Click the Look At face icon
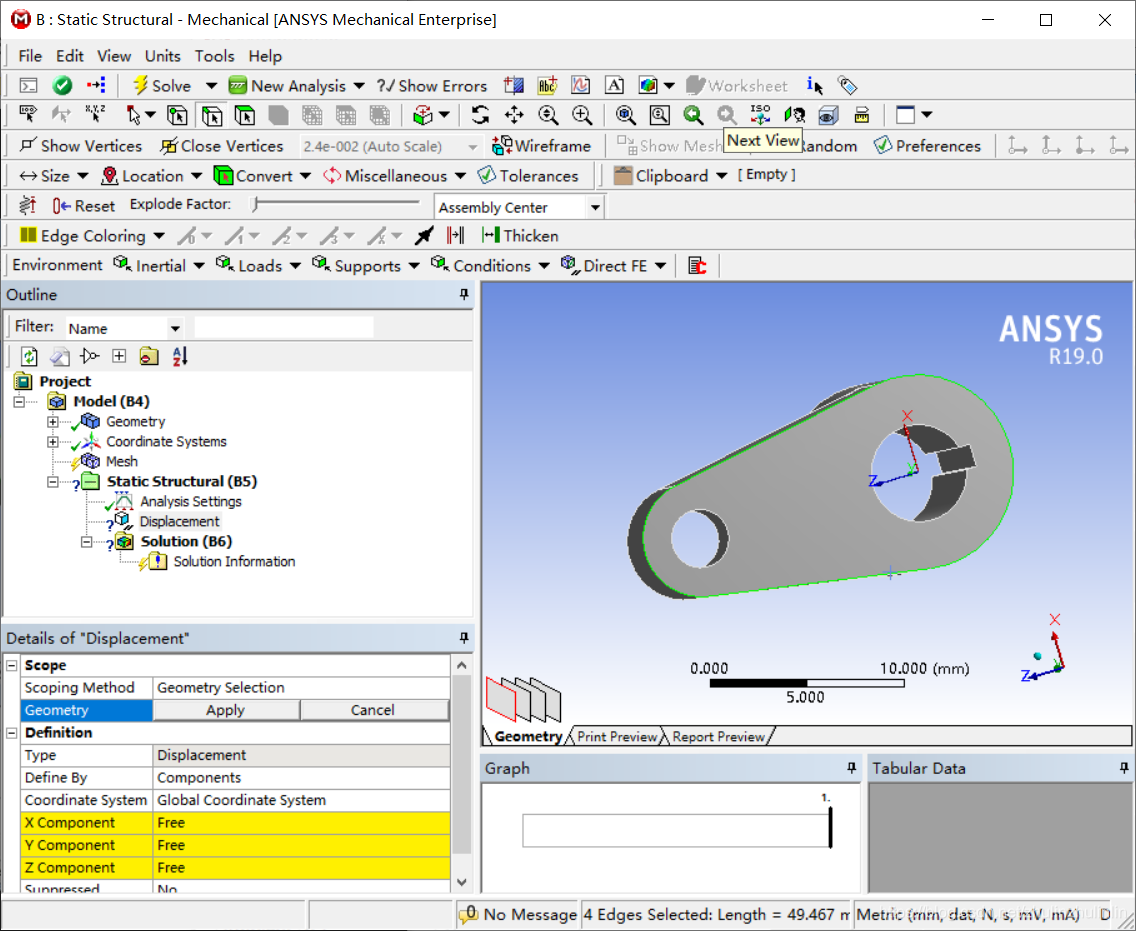Image resolution: width=1136 pixels, height=931 pixels. click(795, 115)
